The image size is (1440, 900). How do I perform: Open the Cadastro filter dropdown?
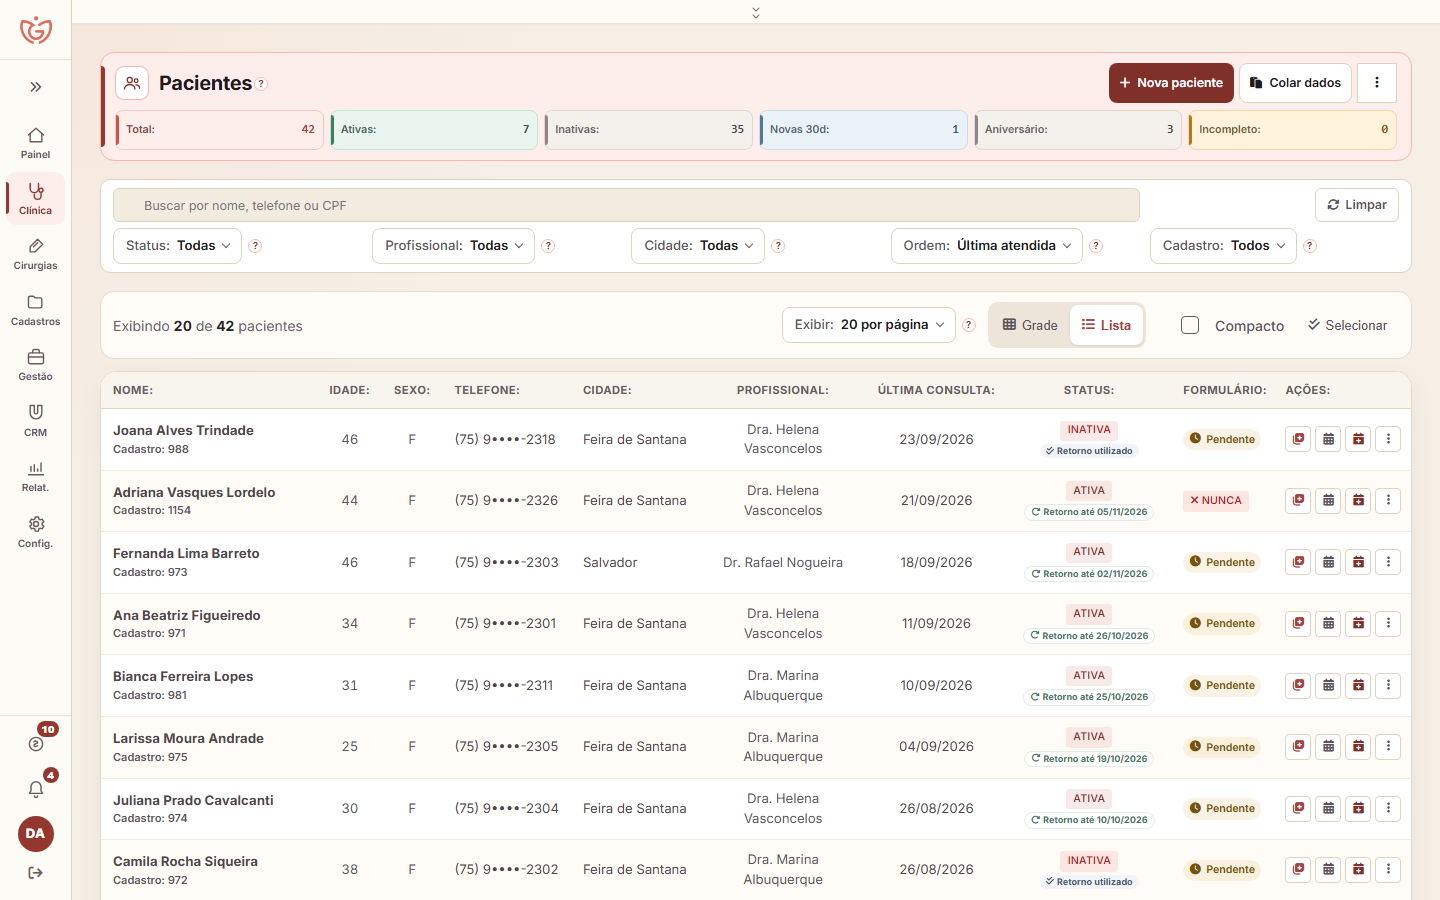(x=1223, y=246)
